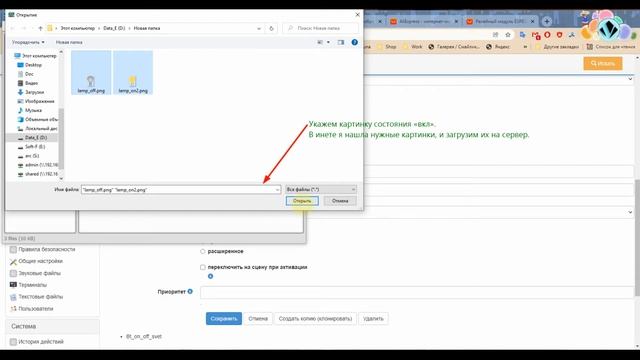This screenshot has width=640, height=360.
Task: Click Data_E (D:) breadcrumb in address bar
Action: [x=114, y=28]
